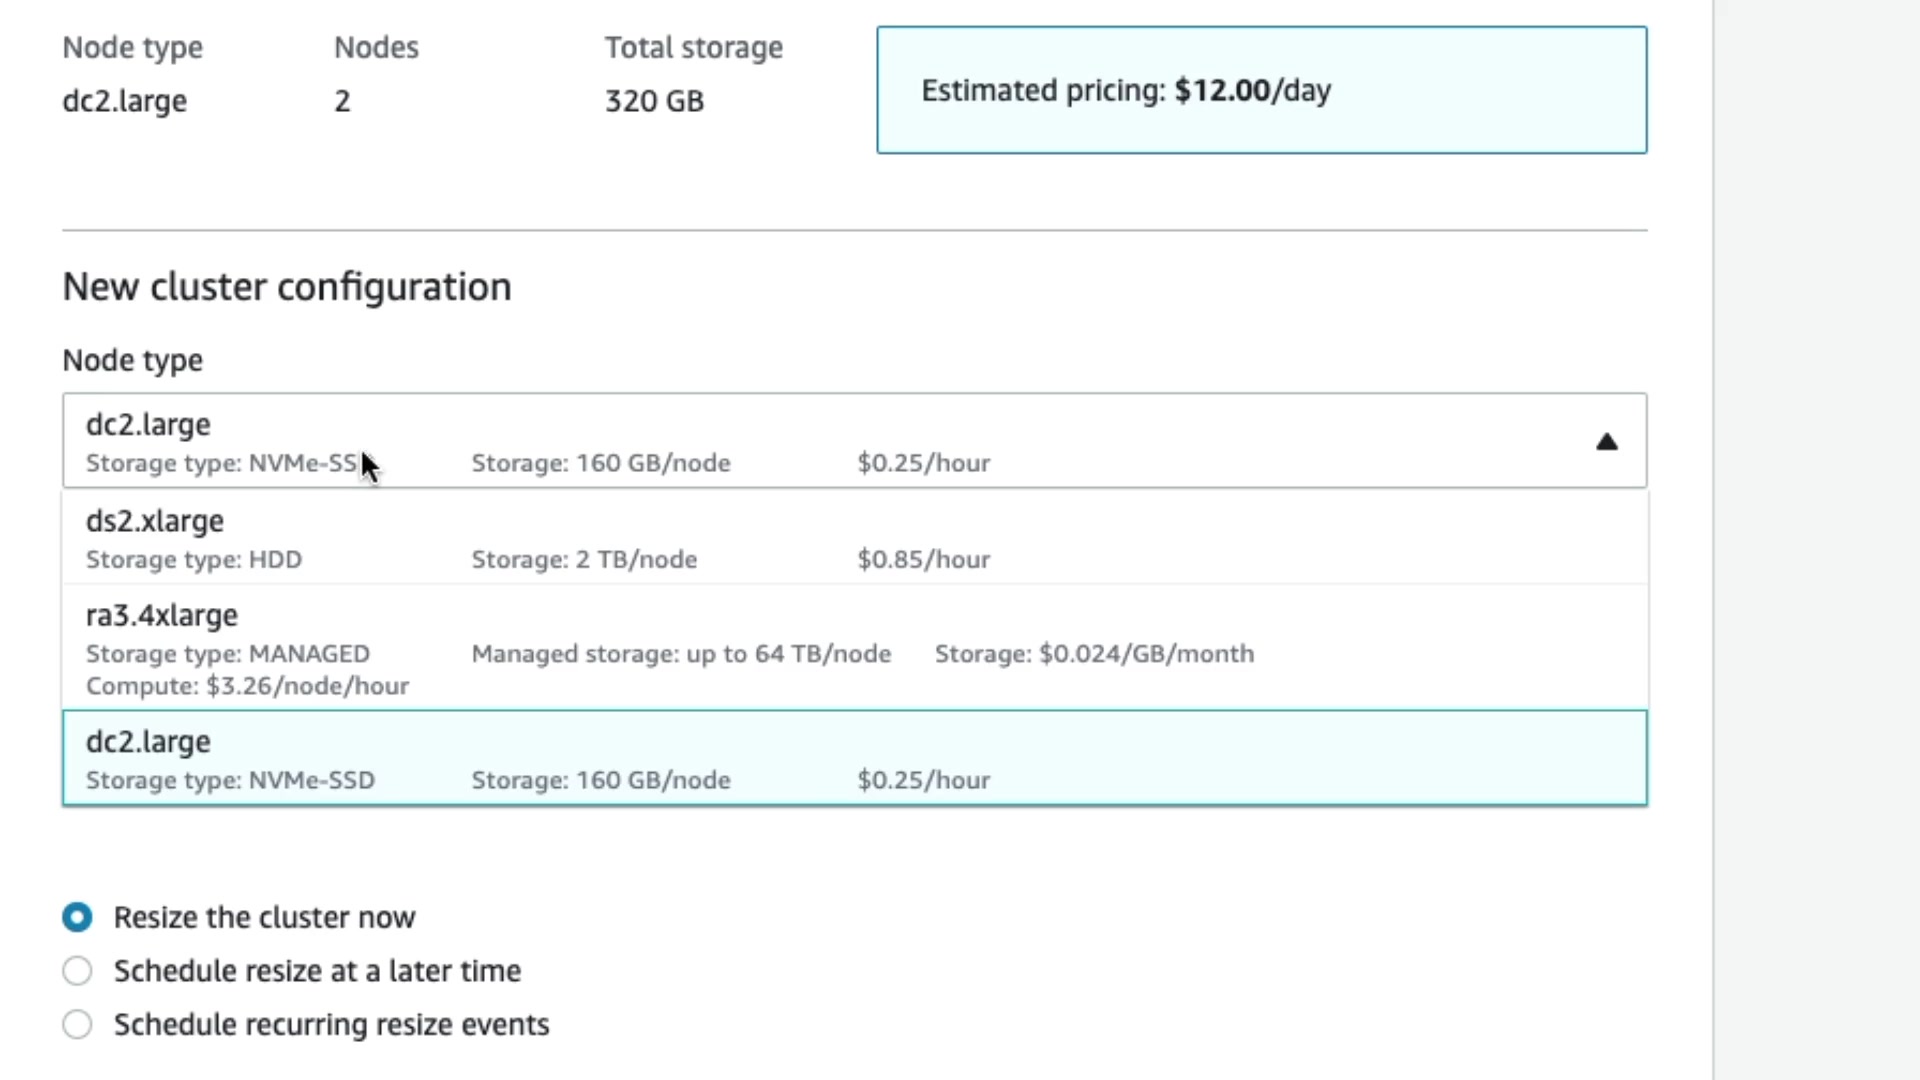Click Managed storage up to 64 TB/node
Screen dimensions: 1920x1080
pyautogui.click(x=681, y=654)
